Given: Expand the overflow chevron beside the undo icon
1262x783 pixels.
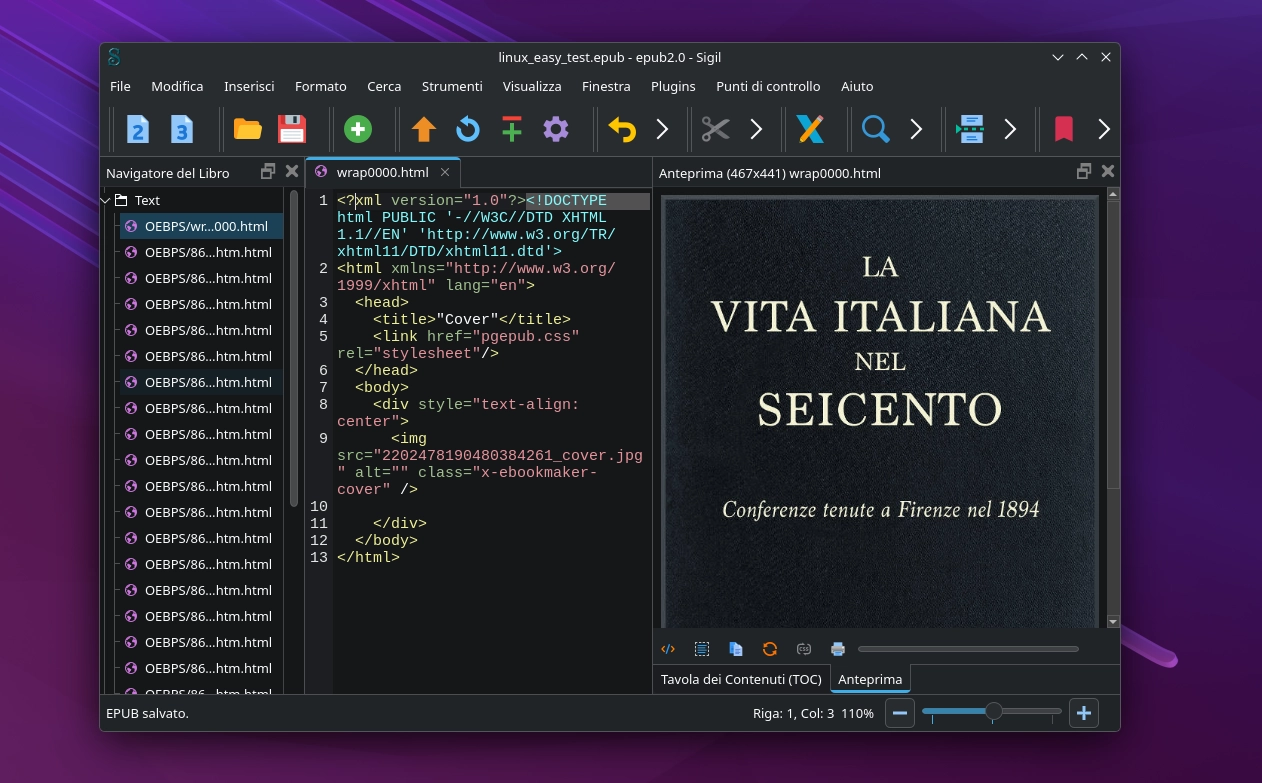Looking at the screenshot, I should click(x=662, y=129).
